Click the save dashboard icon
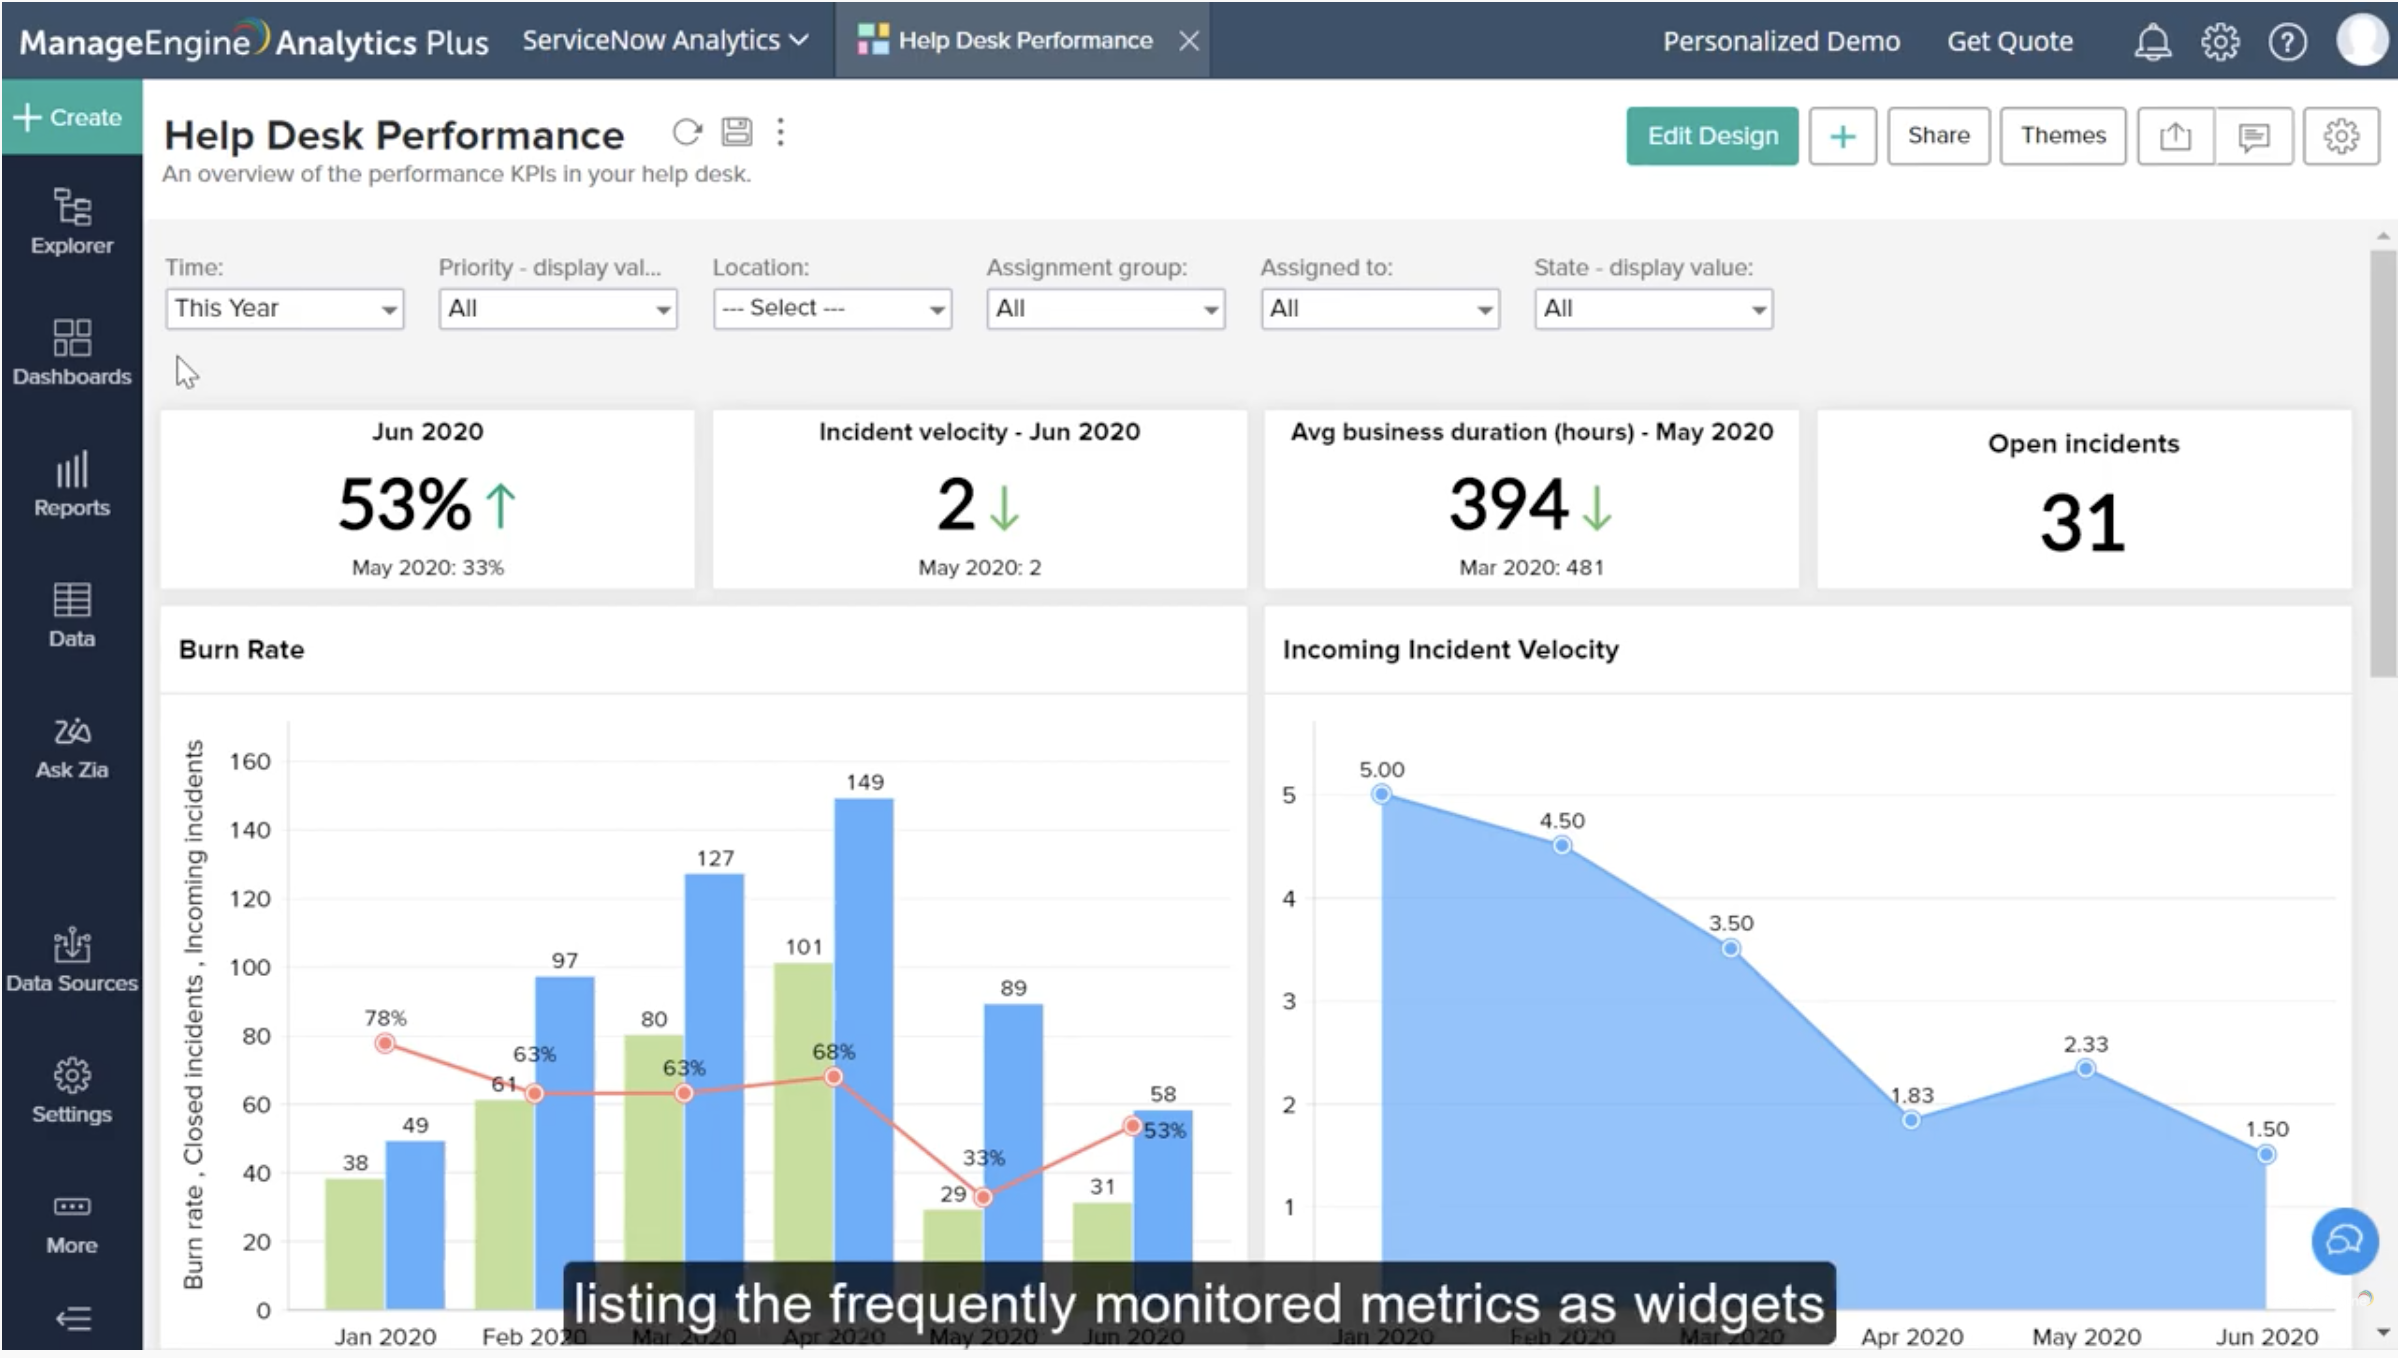 tap(737, 132)
